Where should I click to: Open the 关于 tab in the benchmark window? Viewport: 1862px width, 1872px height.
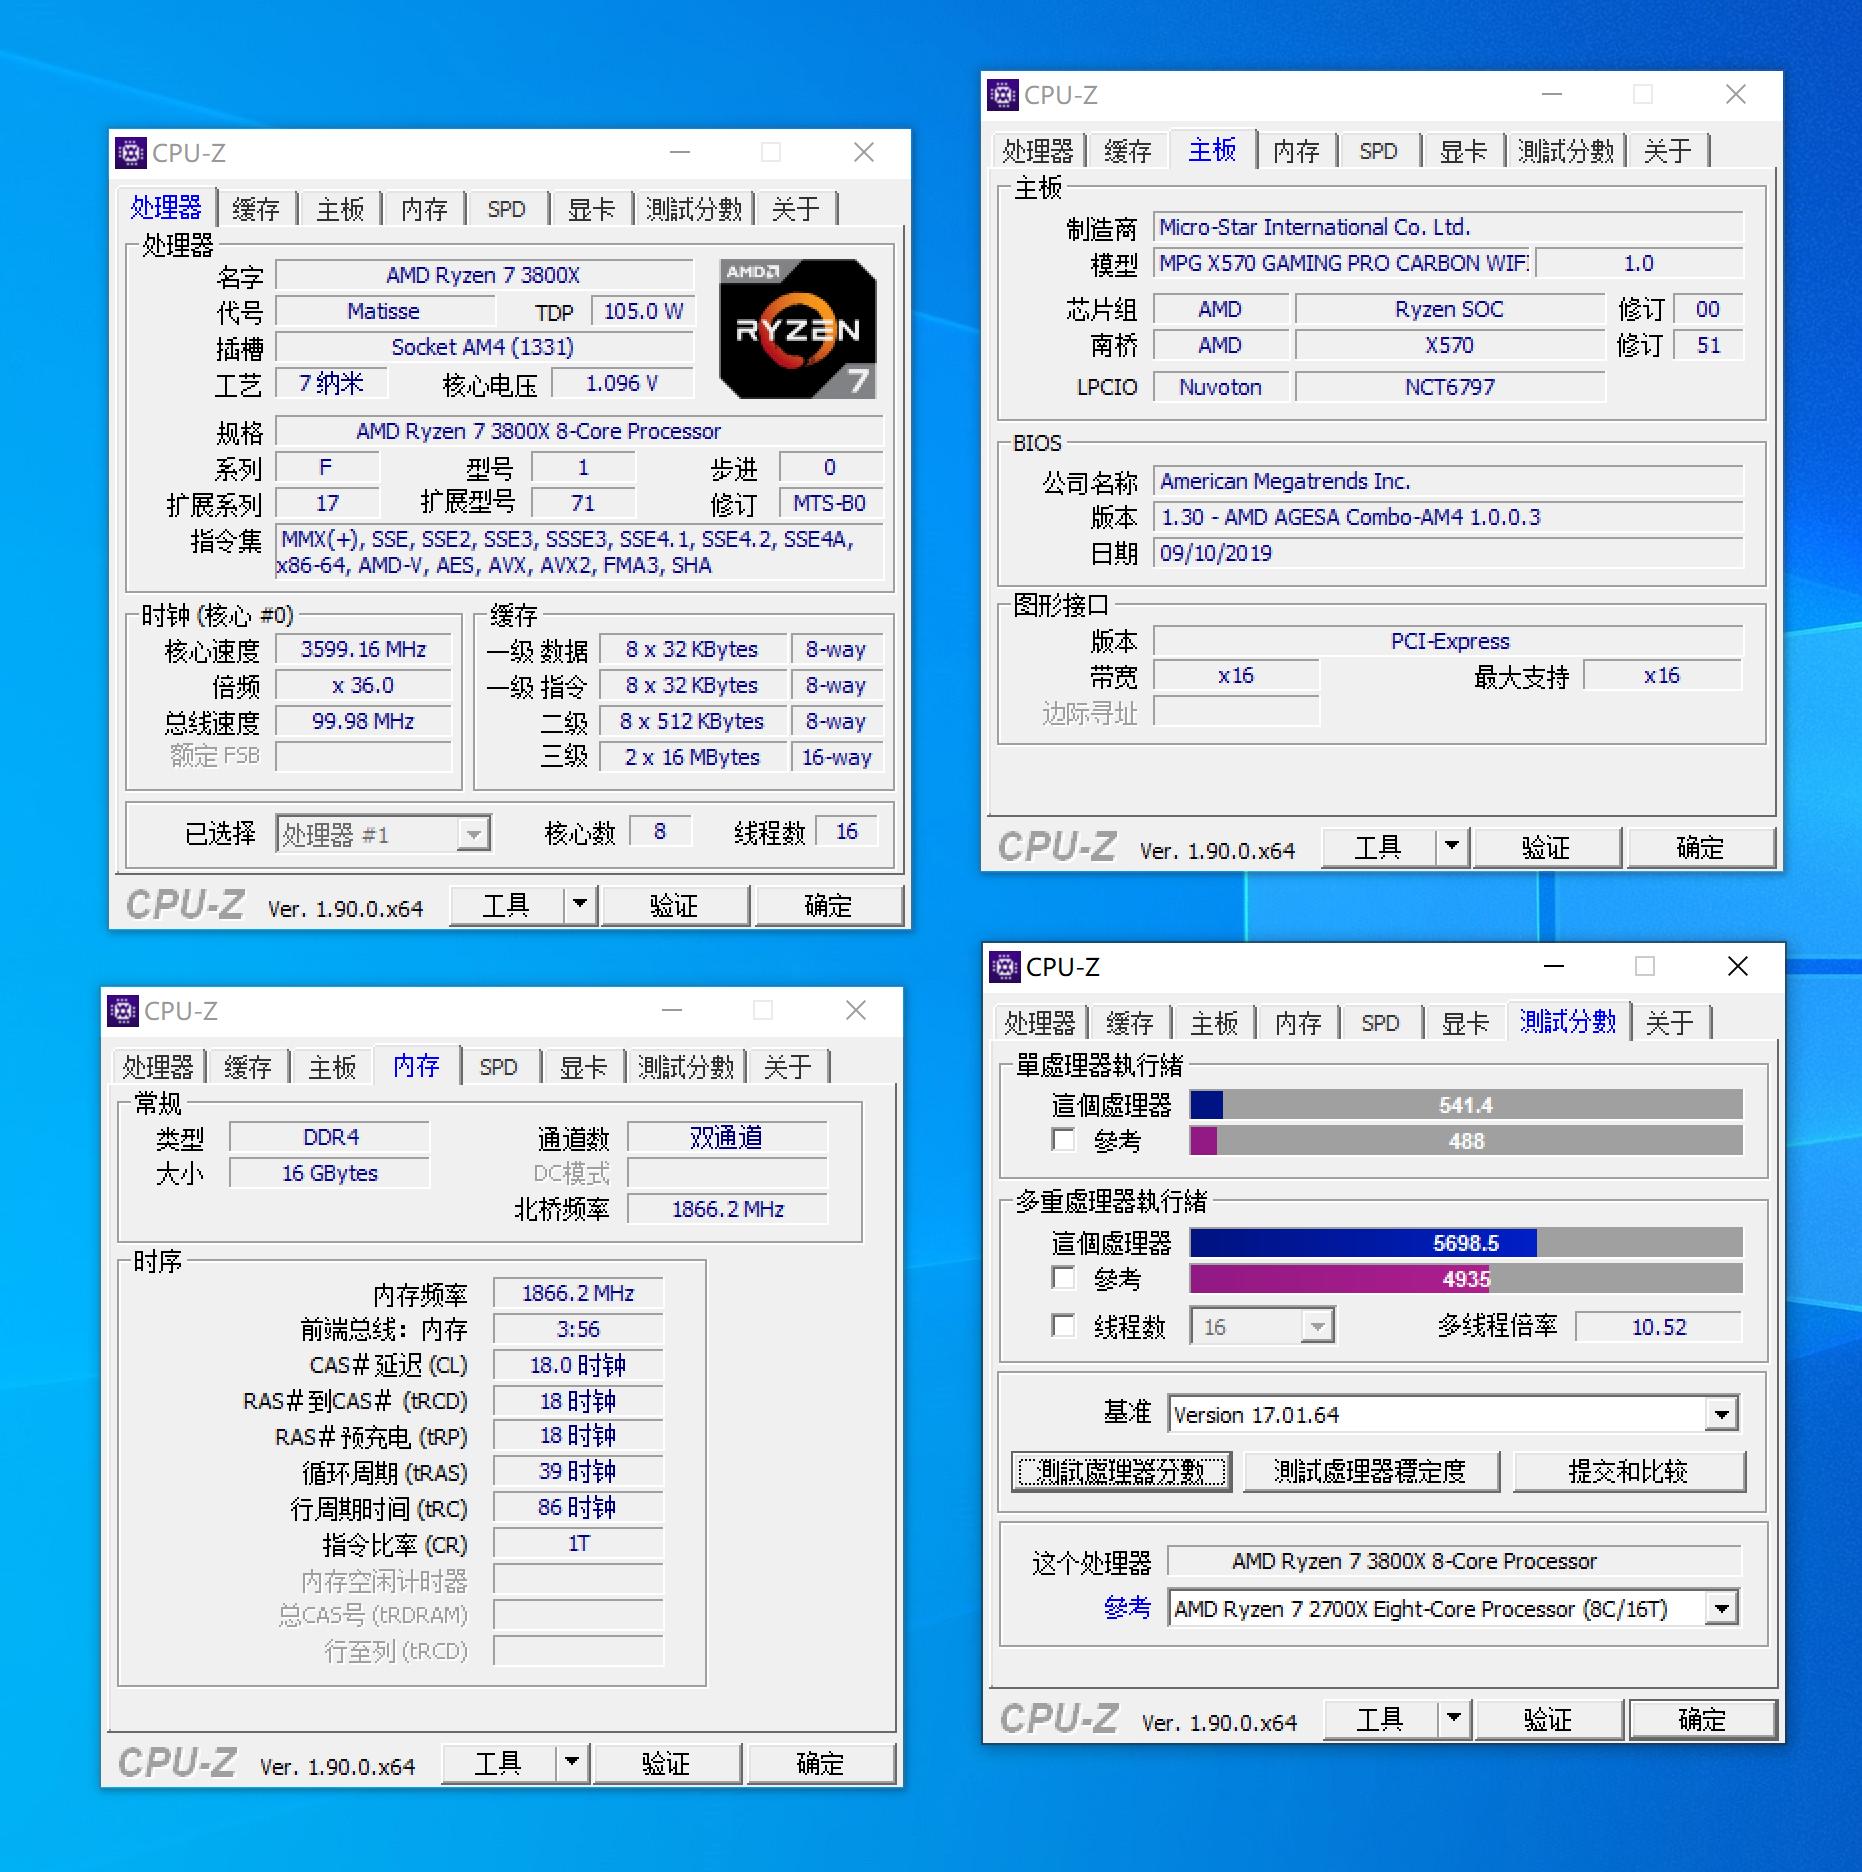pyautogui.click(x=1669, y=1023)
